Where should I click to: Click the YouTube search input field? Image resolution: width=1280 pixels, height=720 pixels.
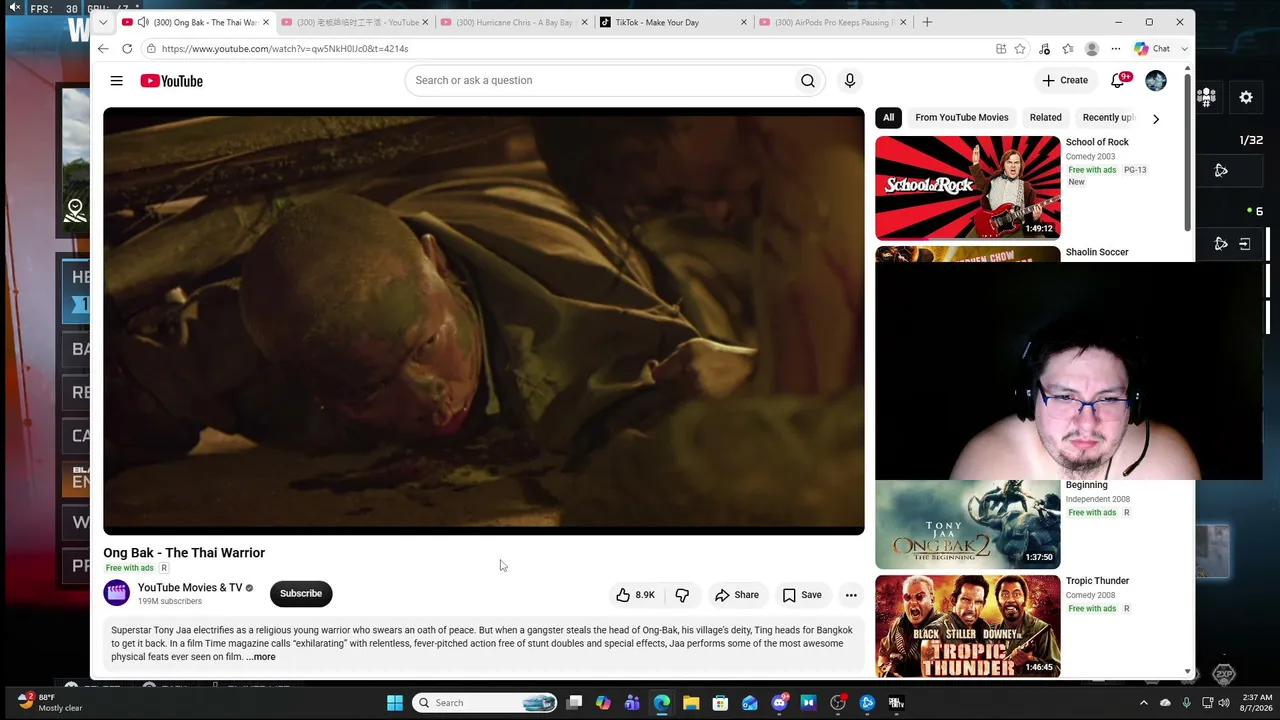pyautogui.click(x=600, y=81)
